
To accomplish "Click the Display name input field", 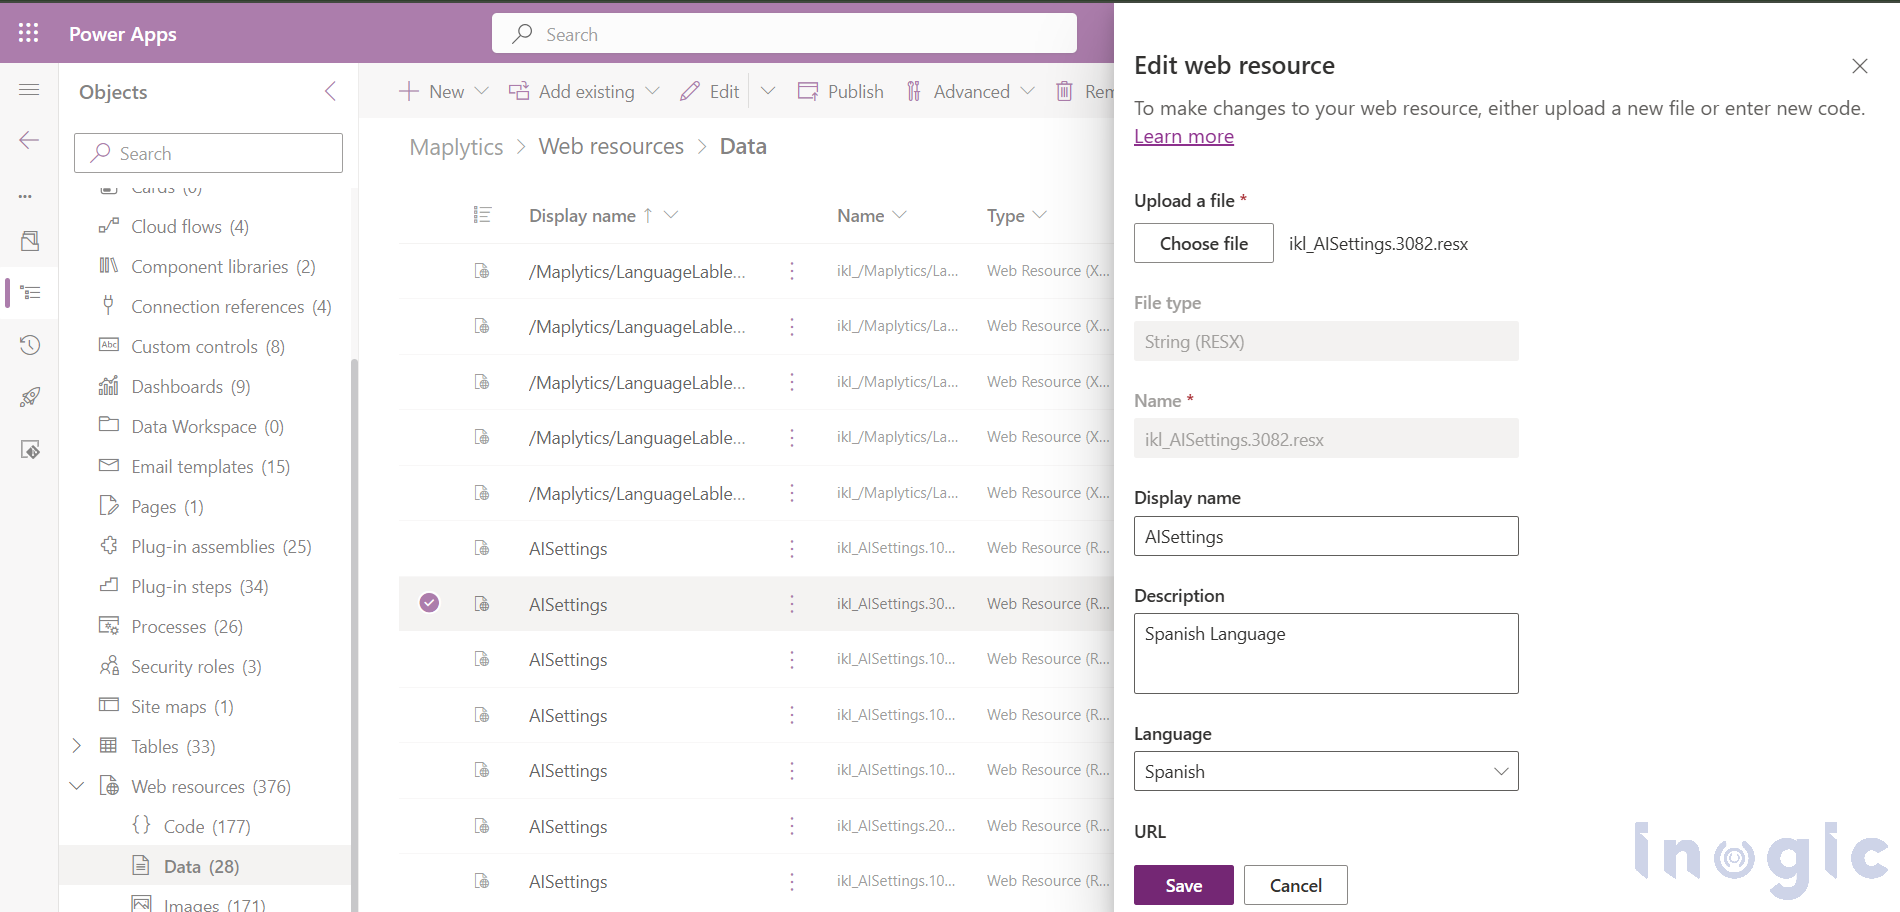I will click(x=1326, y=536).
